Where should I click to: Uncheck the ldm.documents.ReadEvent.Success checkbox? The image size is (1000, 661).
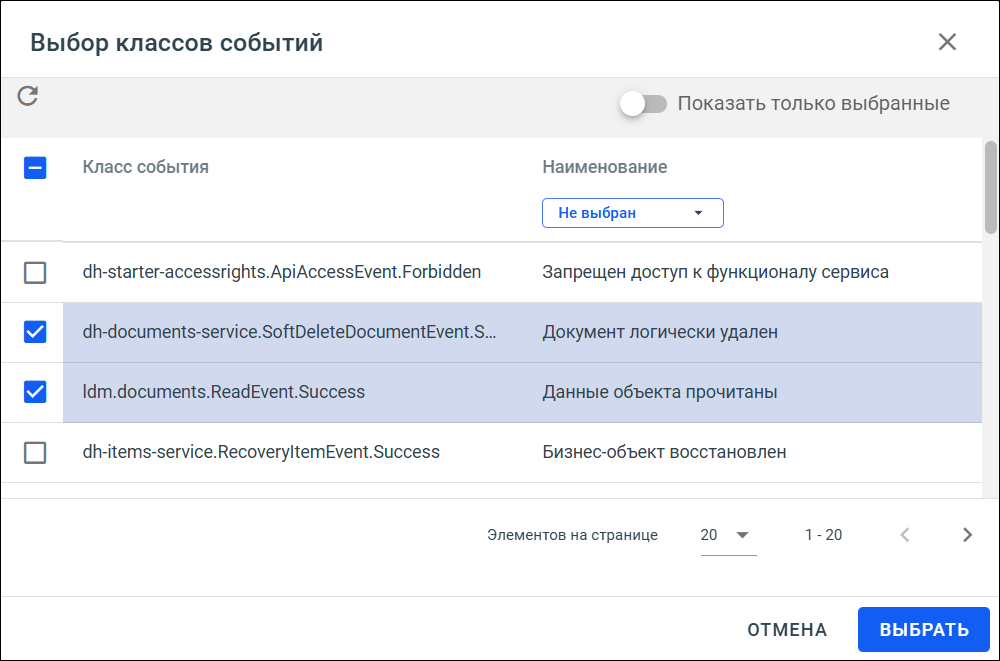point(35,392)
